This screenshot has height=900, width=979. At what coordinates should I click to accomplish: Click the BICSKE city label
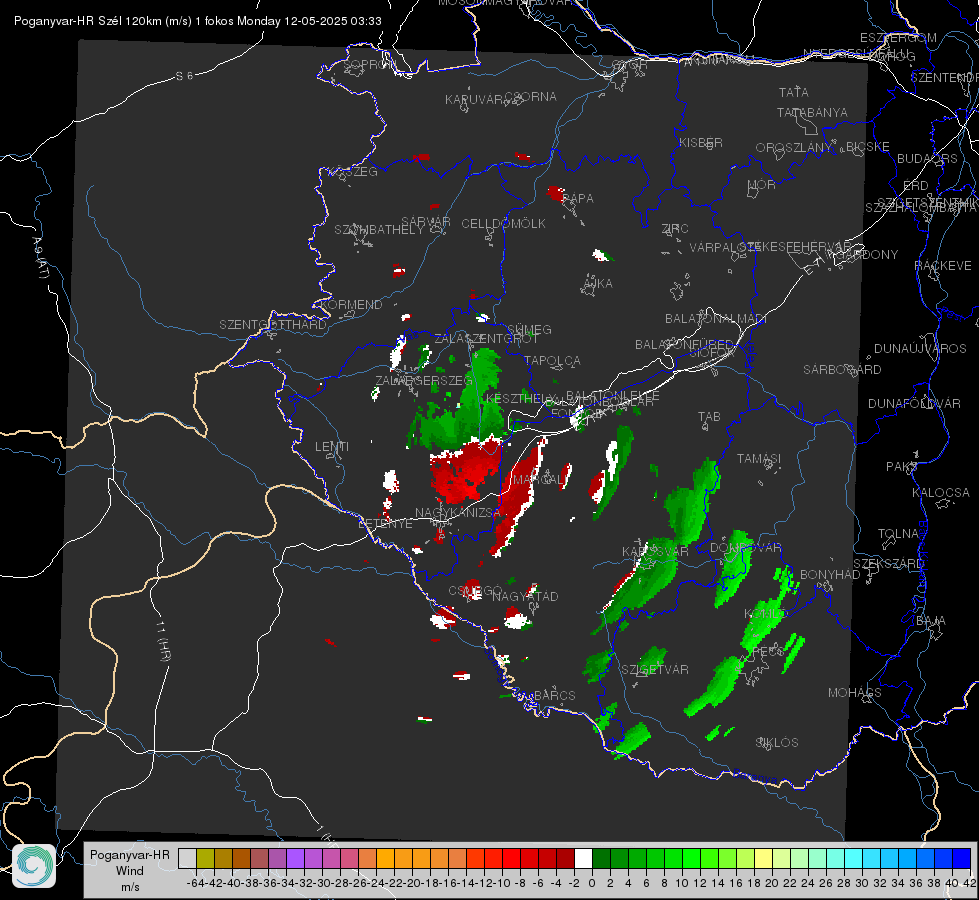pos(868,146)
